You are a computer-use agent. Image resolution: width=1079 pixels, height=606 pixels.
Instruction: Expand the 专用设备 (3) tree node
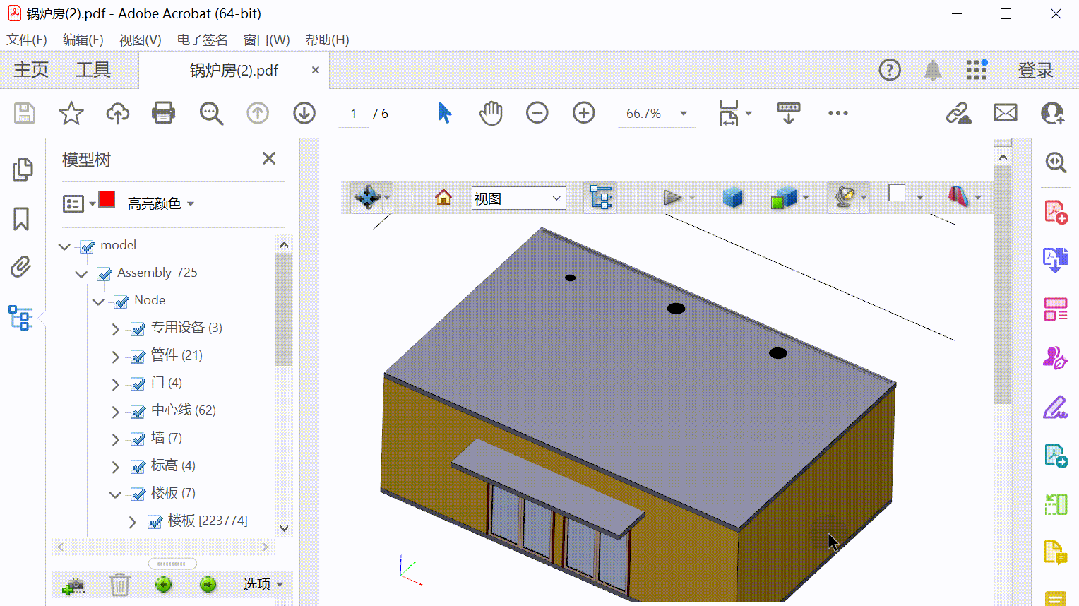point(115,328)
